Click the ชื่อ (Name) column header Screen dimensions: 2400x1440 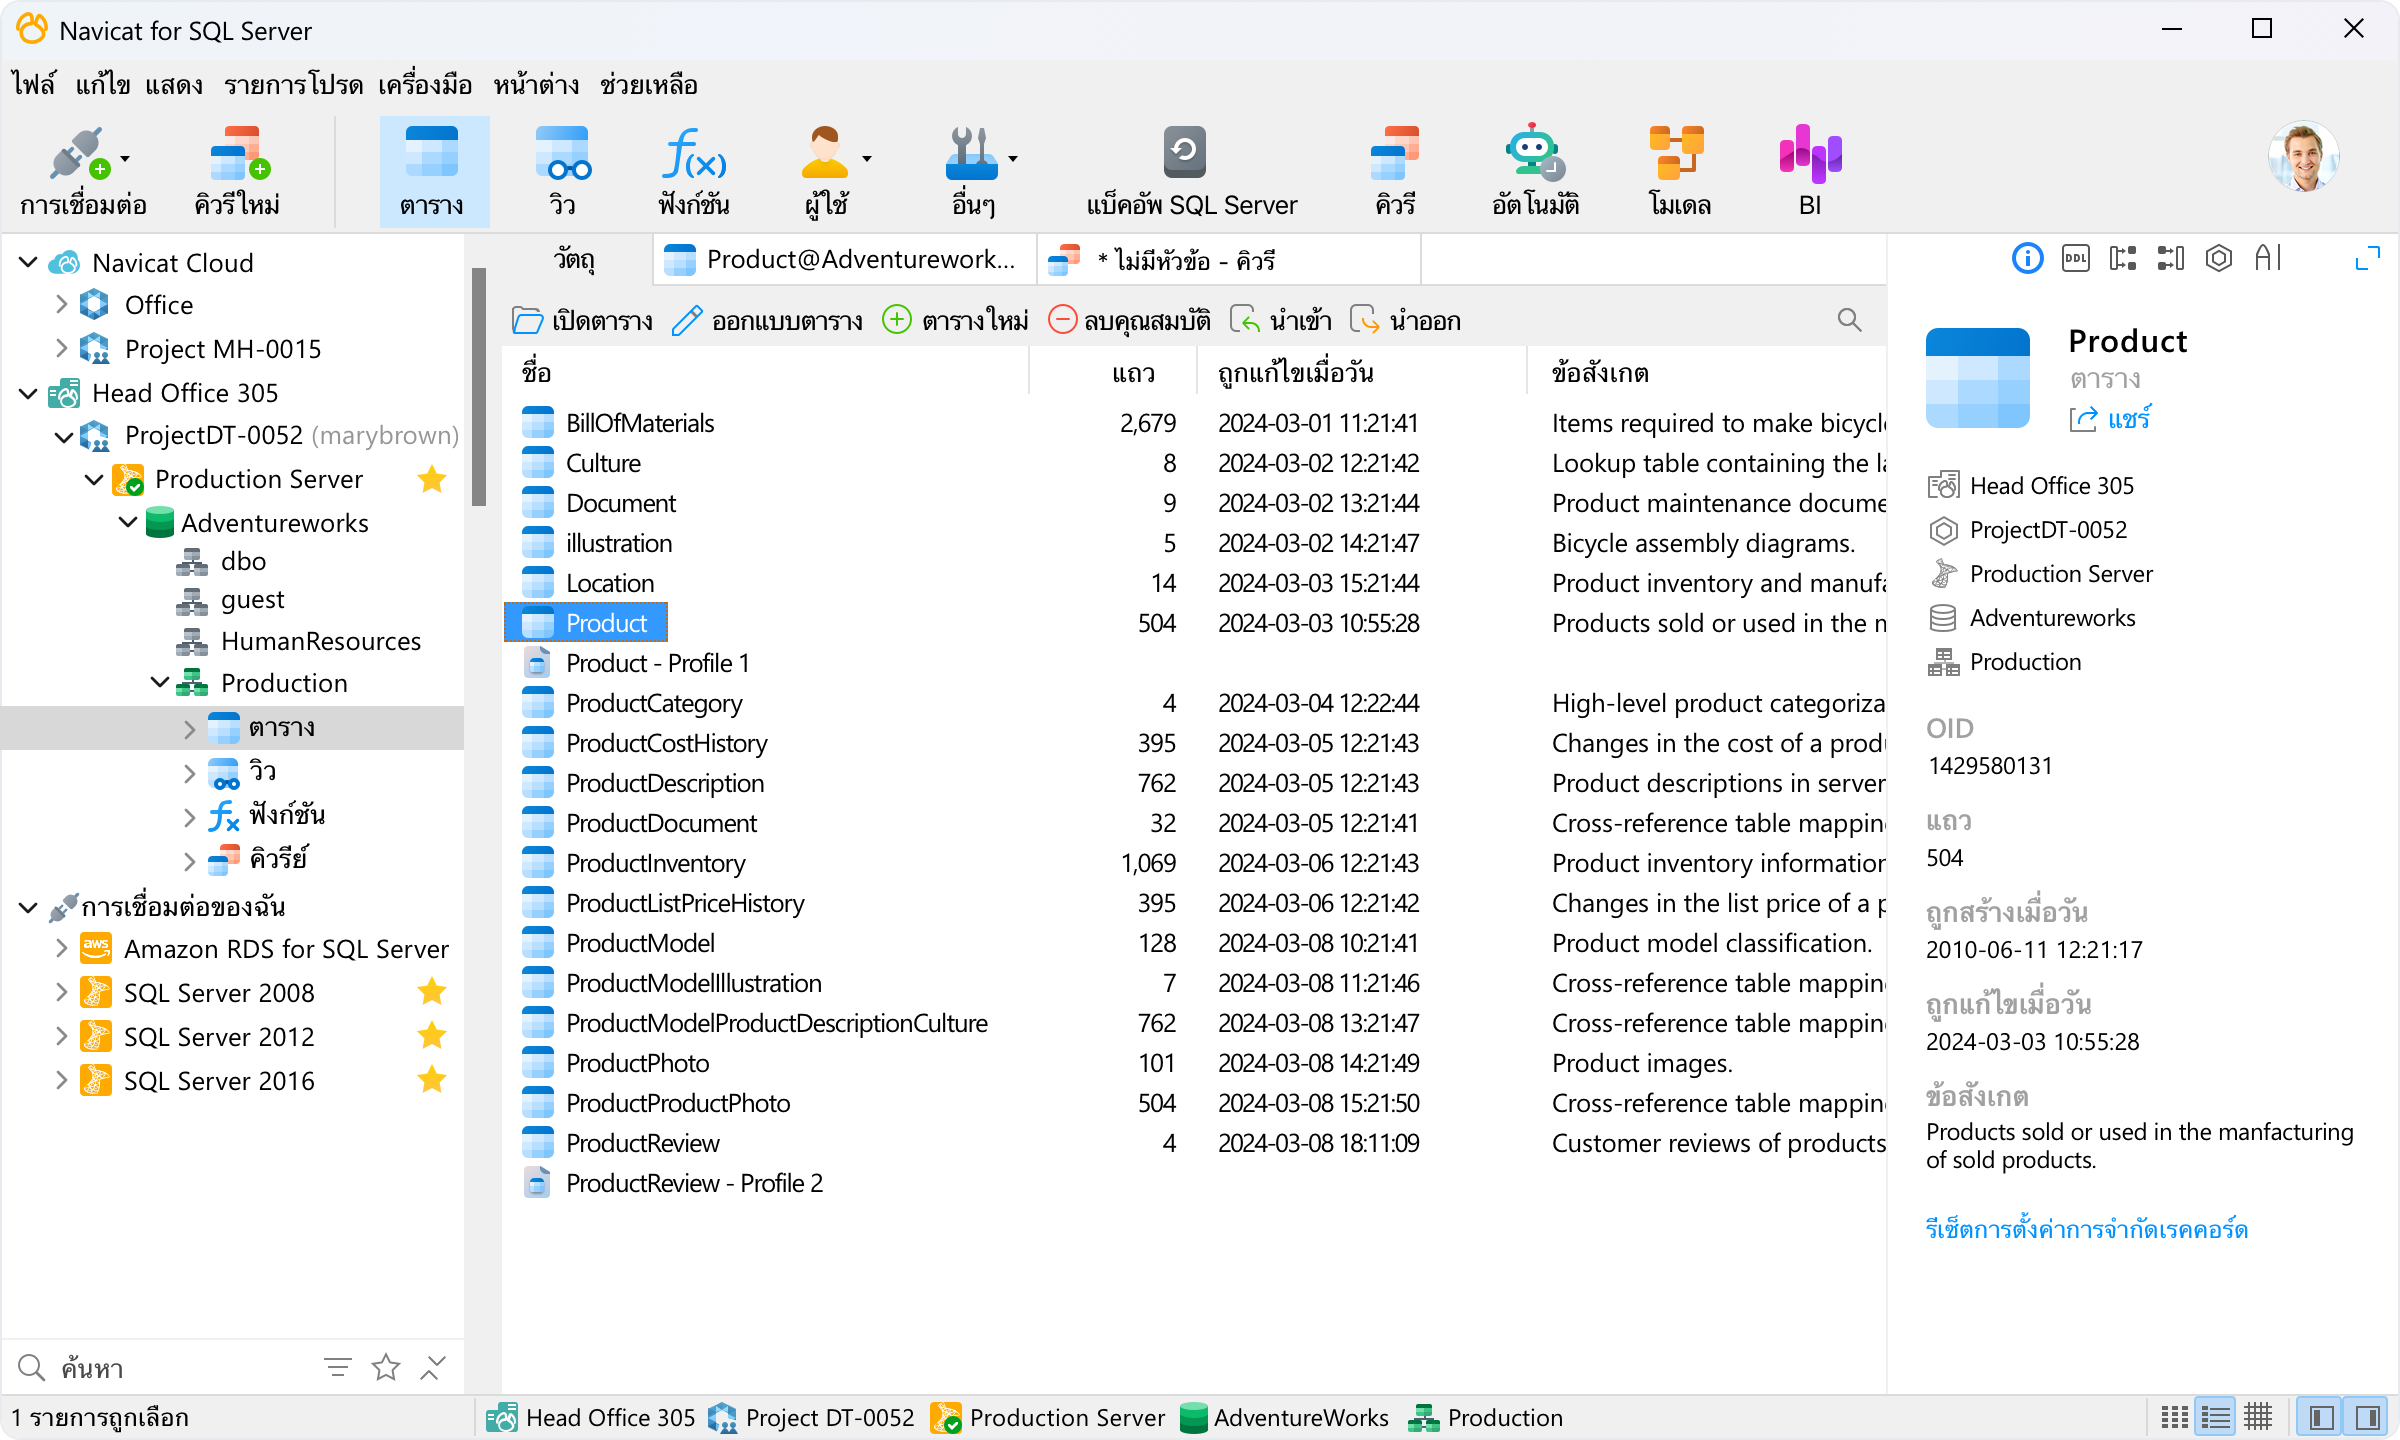pos(766,373)
